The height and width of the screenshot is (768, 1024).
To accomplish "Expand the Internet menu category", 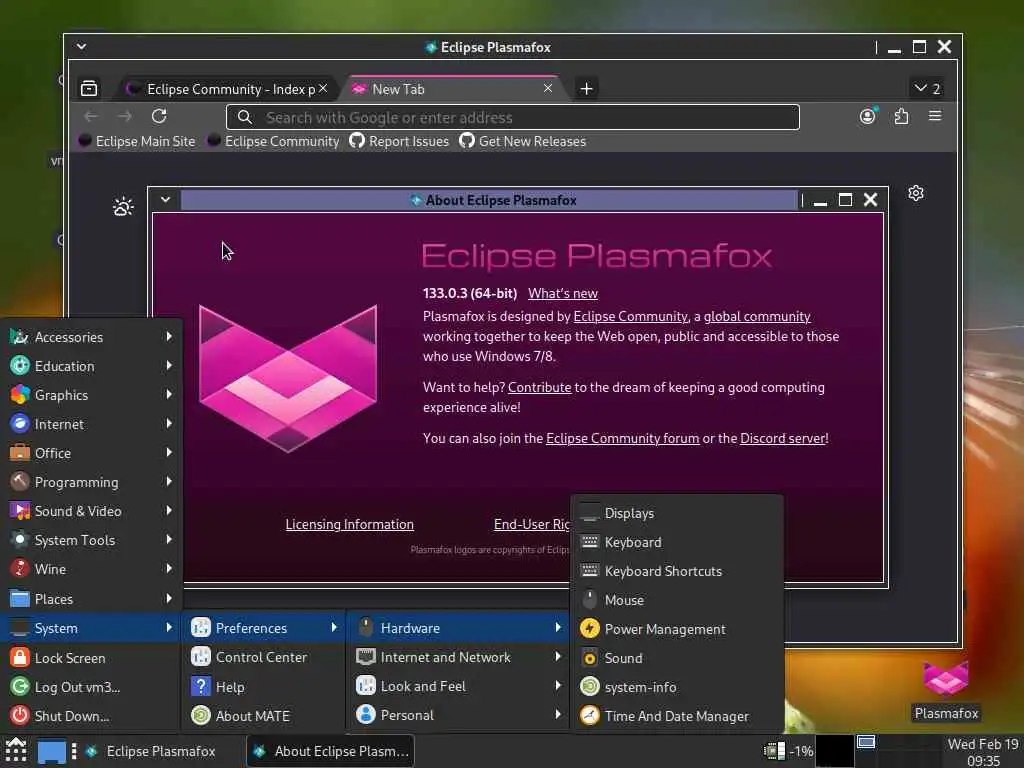I will point(91,424).
